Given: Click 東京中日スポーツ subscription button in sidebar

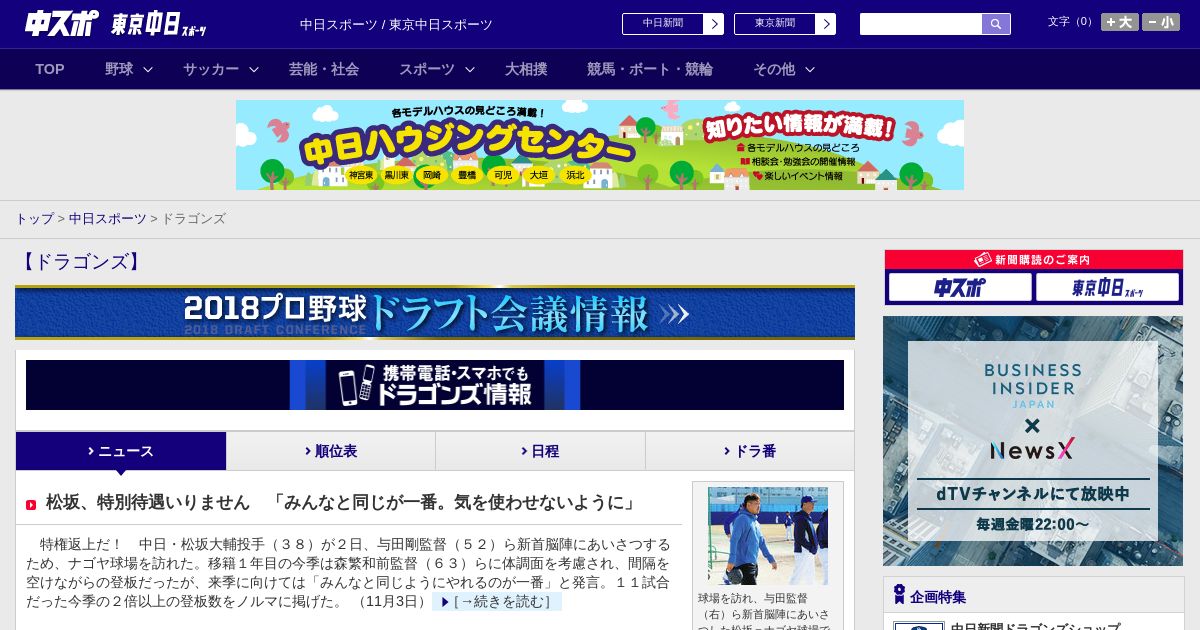Looking at the screenshot, I should click(1107, 288).
